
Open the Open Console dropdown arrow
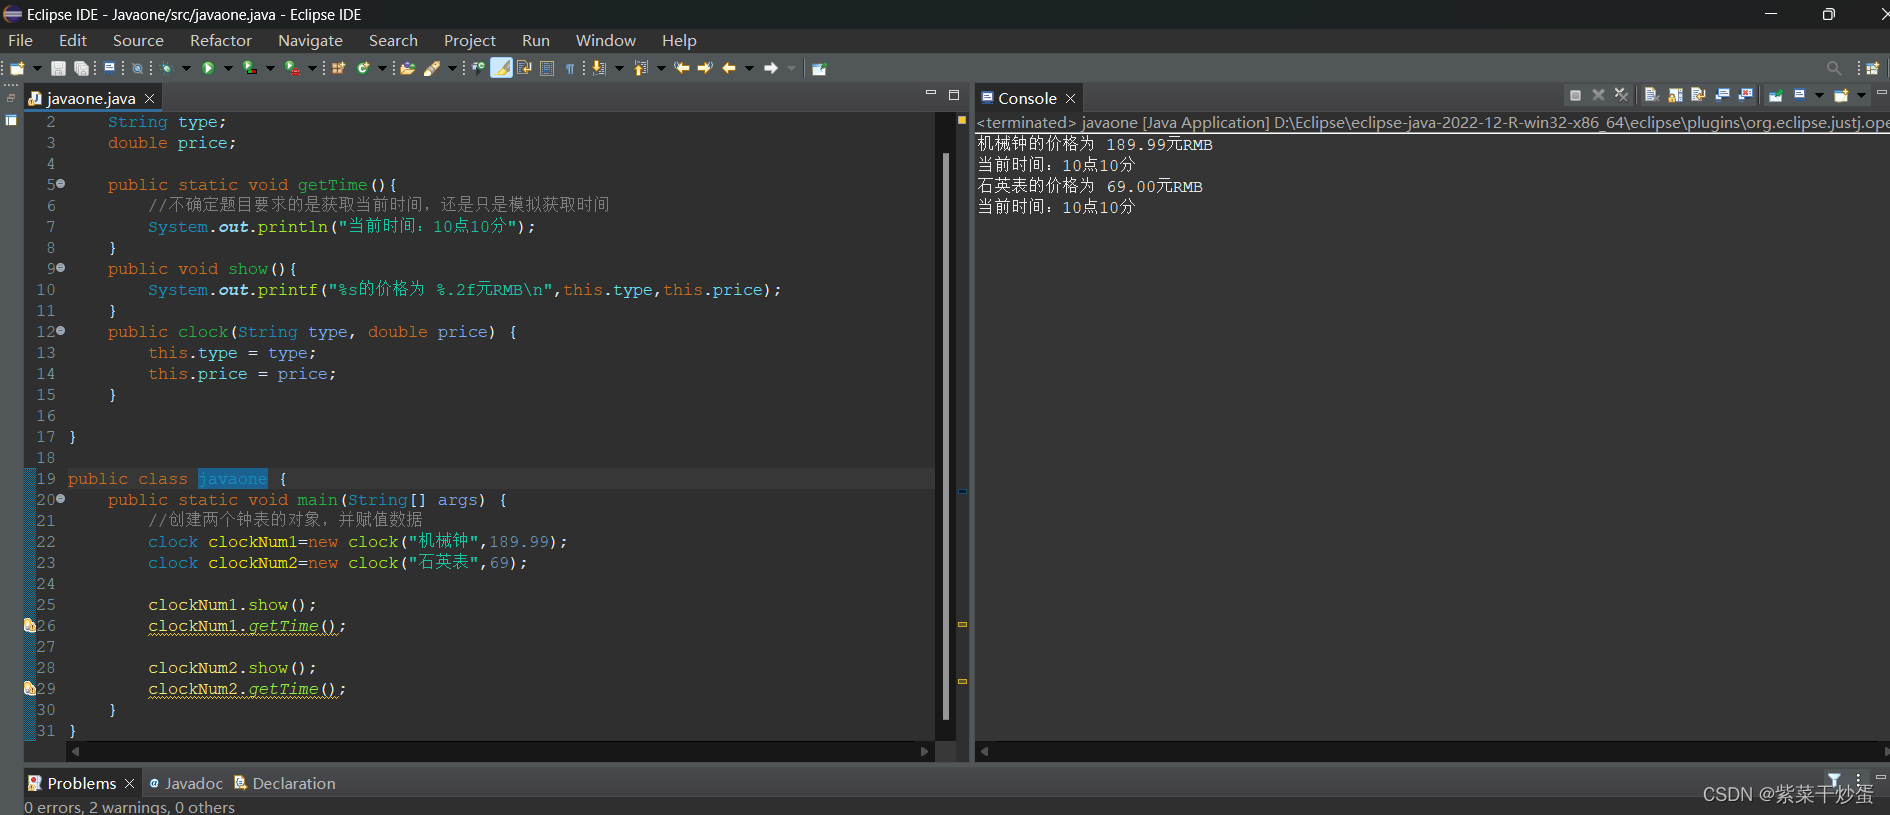click(1861, 95)
